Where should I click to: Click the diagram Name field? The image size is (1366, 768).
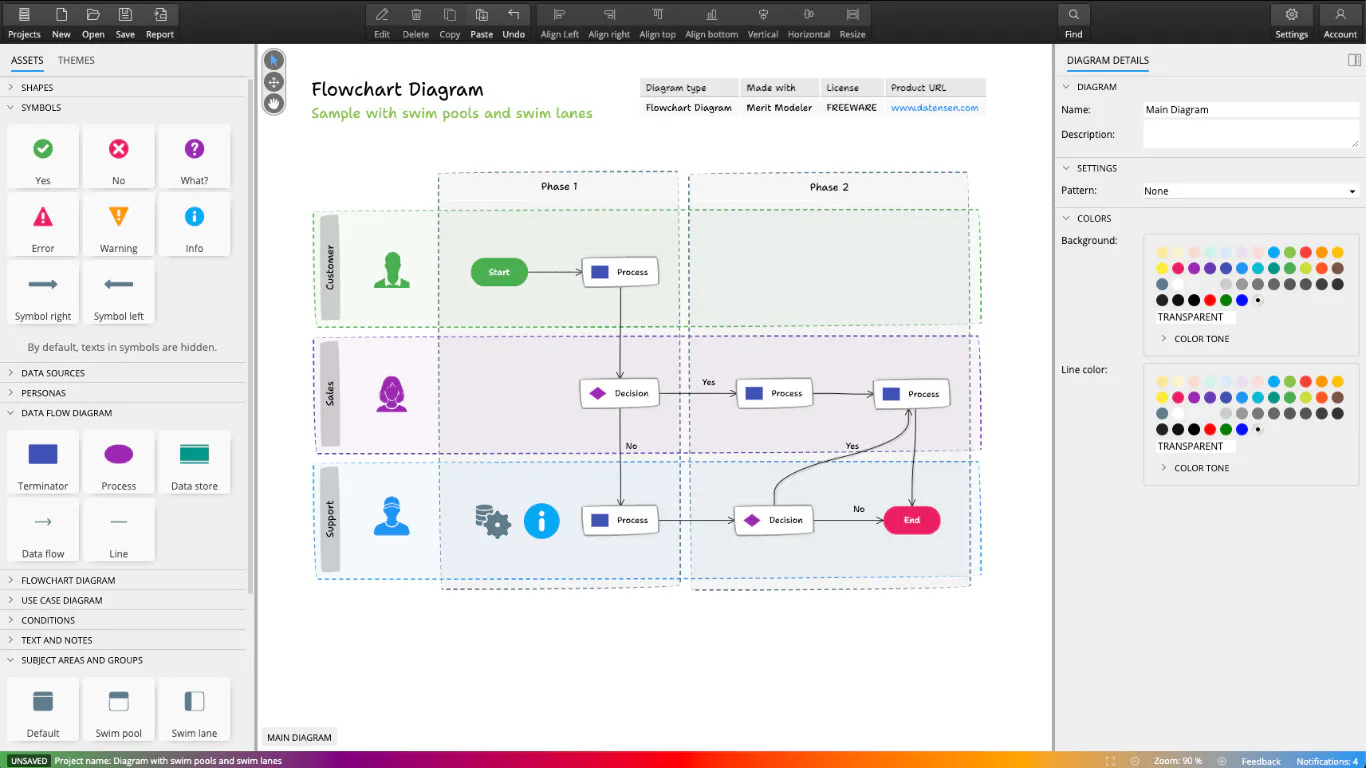point(1250,110)
